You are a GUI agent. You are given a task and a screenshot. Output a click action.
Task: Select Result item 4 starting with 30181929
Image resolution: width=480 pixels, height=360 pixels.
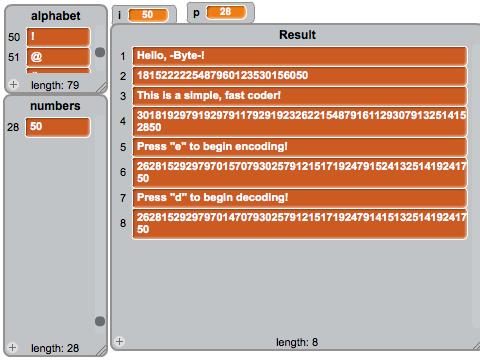300,122
